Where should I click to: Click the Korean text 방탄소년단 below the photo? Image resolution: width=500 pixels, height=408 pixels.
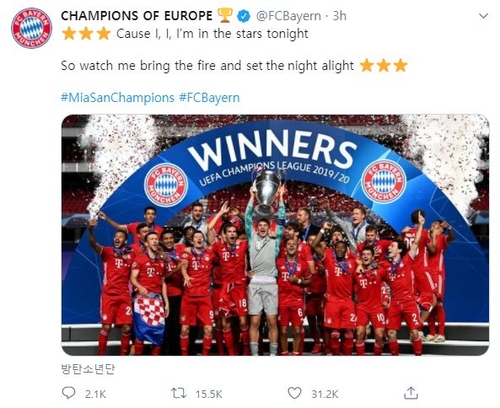[x=88, y=369]
